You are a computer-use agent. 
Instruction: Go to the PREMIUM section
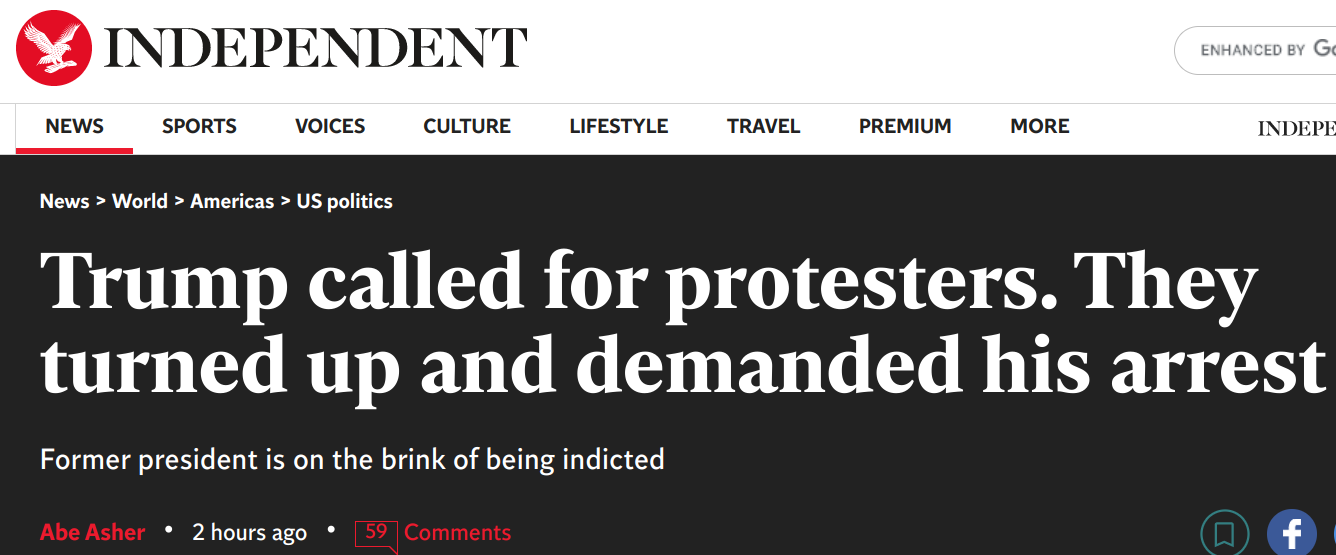(x=905, y=126)
